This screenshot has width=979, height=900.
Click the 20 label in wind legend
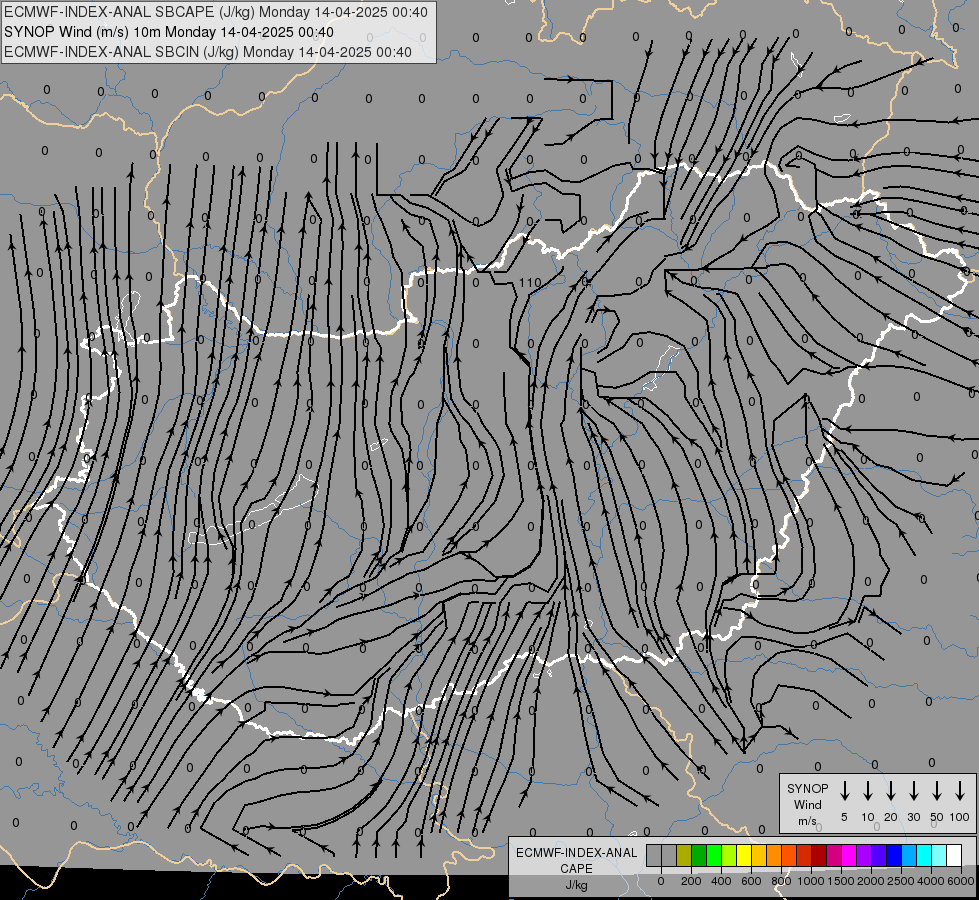tap(890, 817)
